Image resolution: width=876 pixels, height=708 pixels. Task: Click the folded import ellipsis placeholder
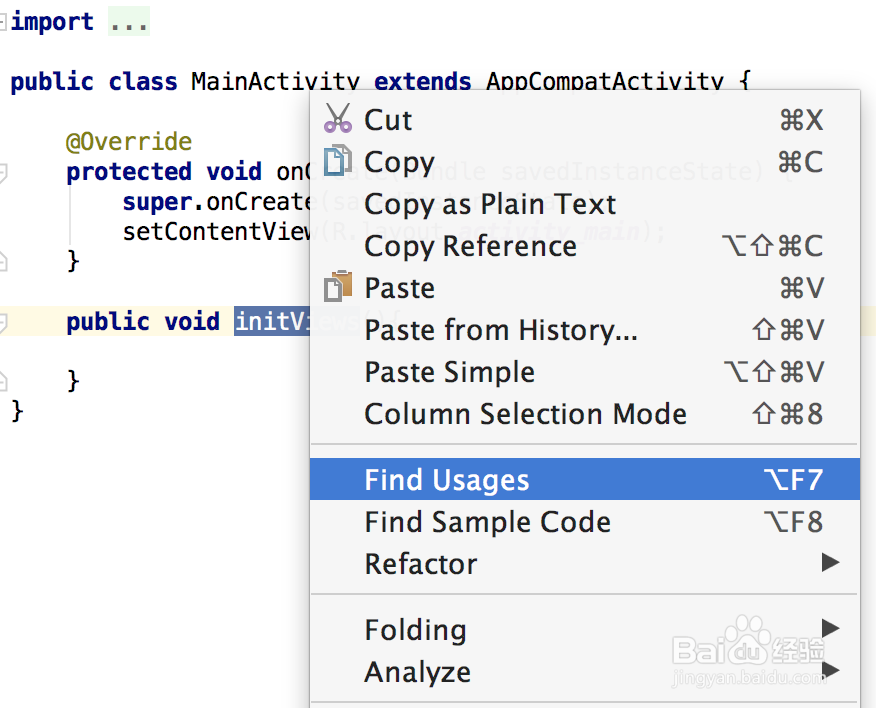pos(129,22)
